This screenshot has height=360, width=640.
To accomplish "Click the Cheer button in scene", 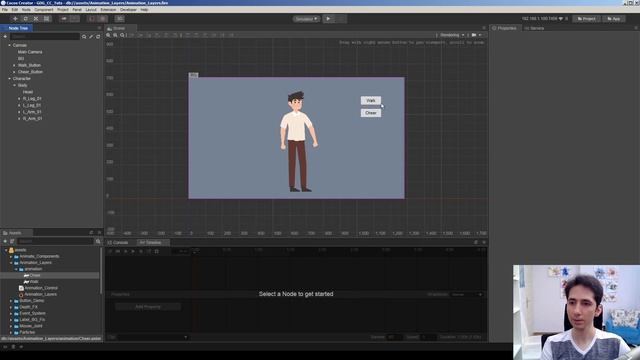I will [371, 113].
